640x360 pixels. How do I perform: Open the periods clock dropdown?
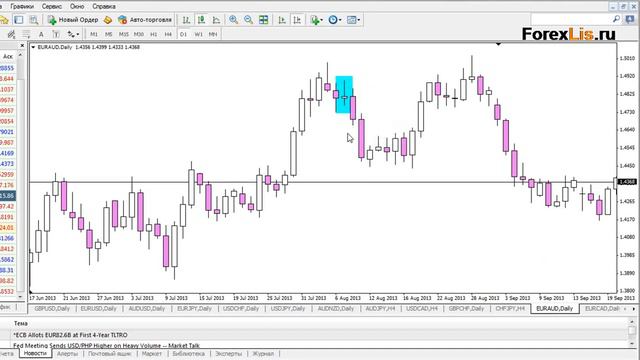(x=335, y=20)
